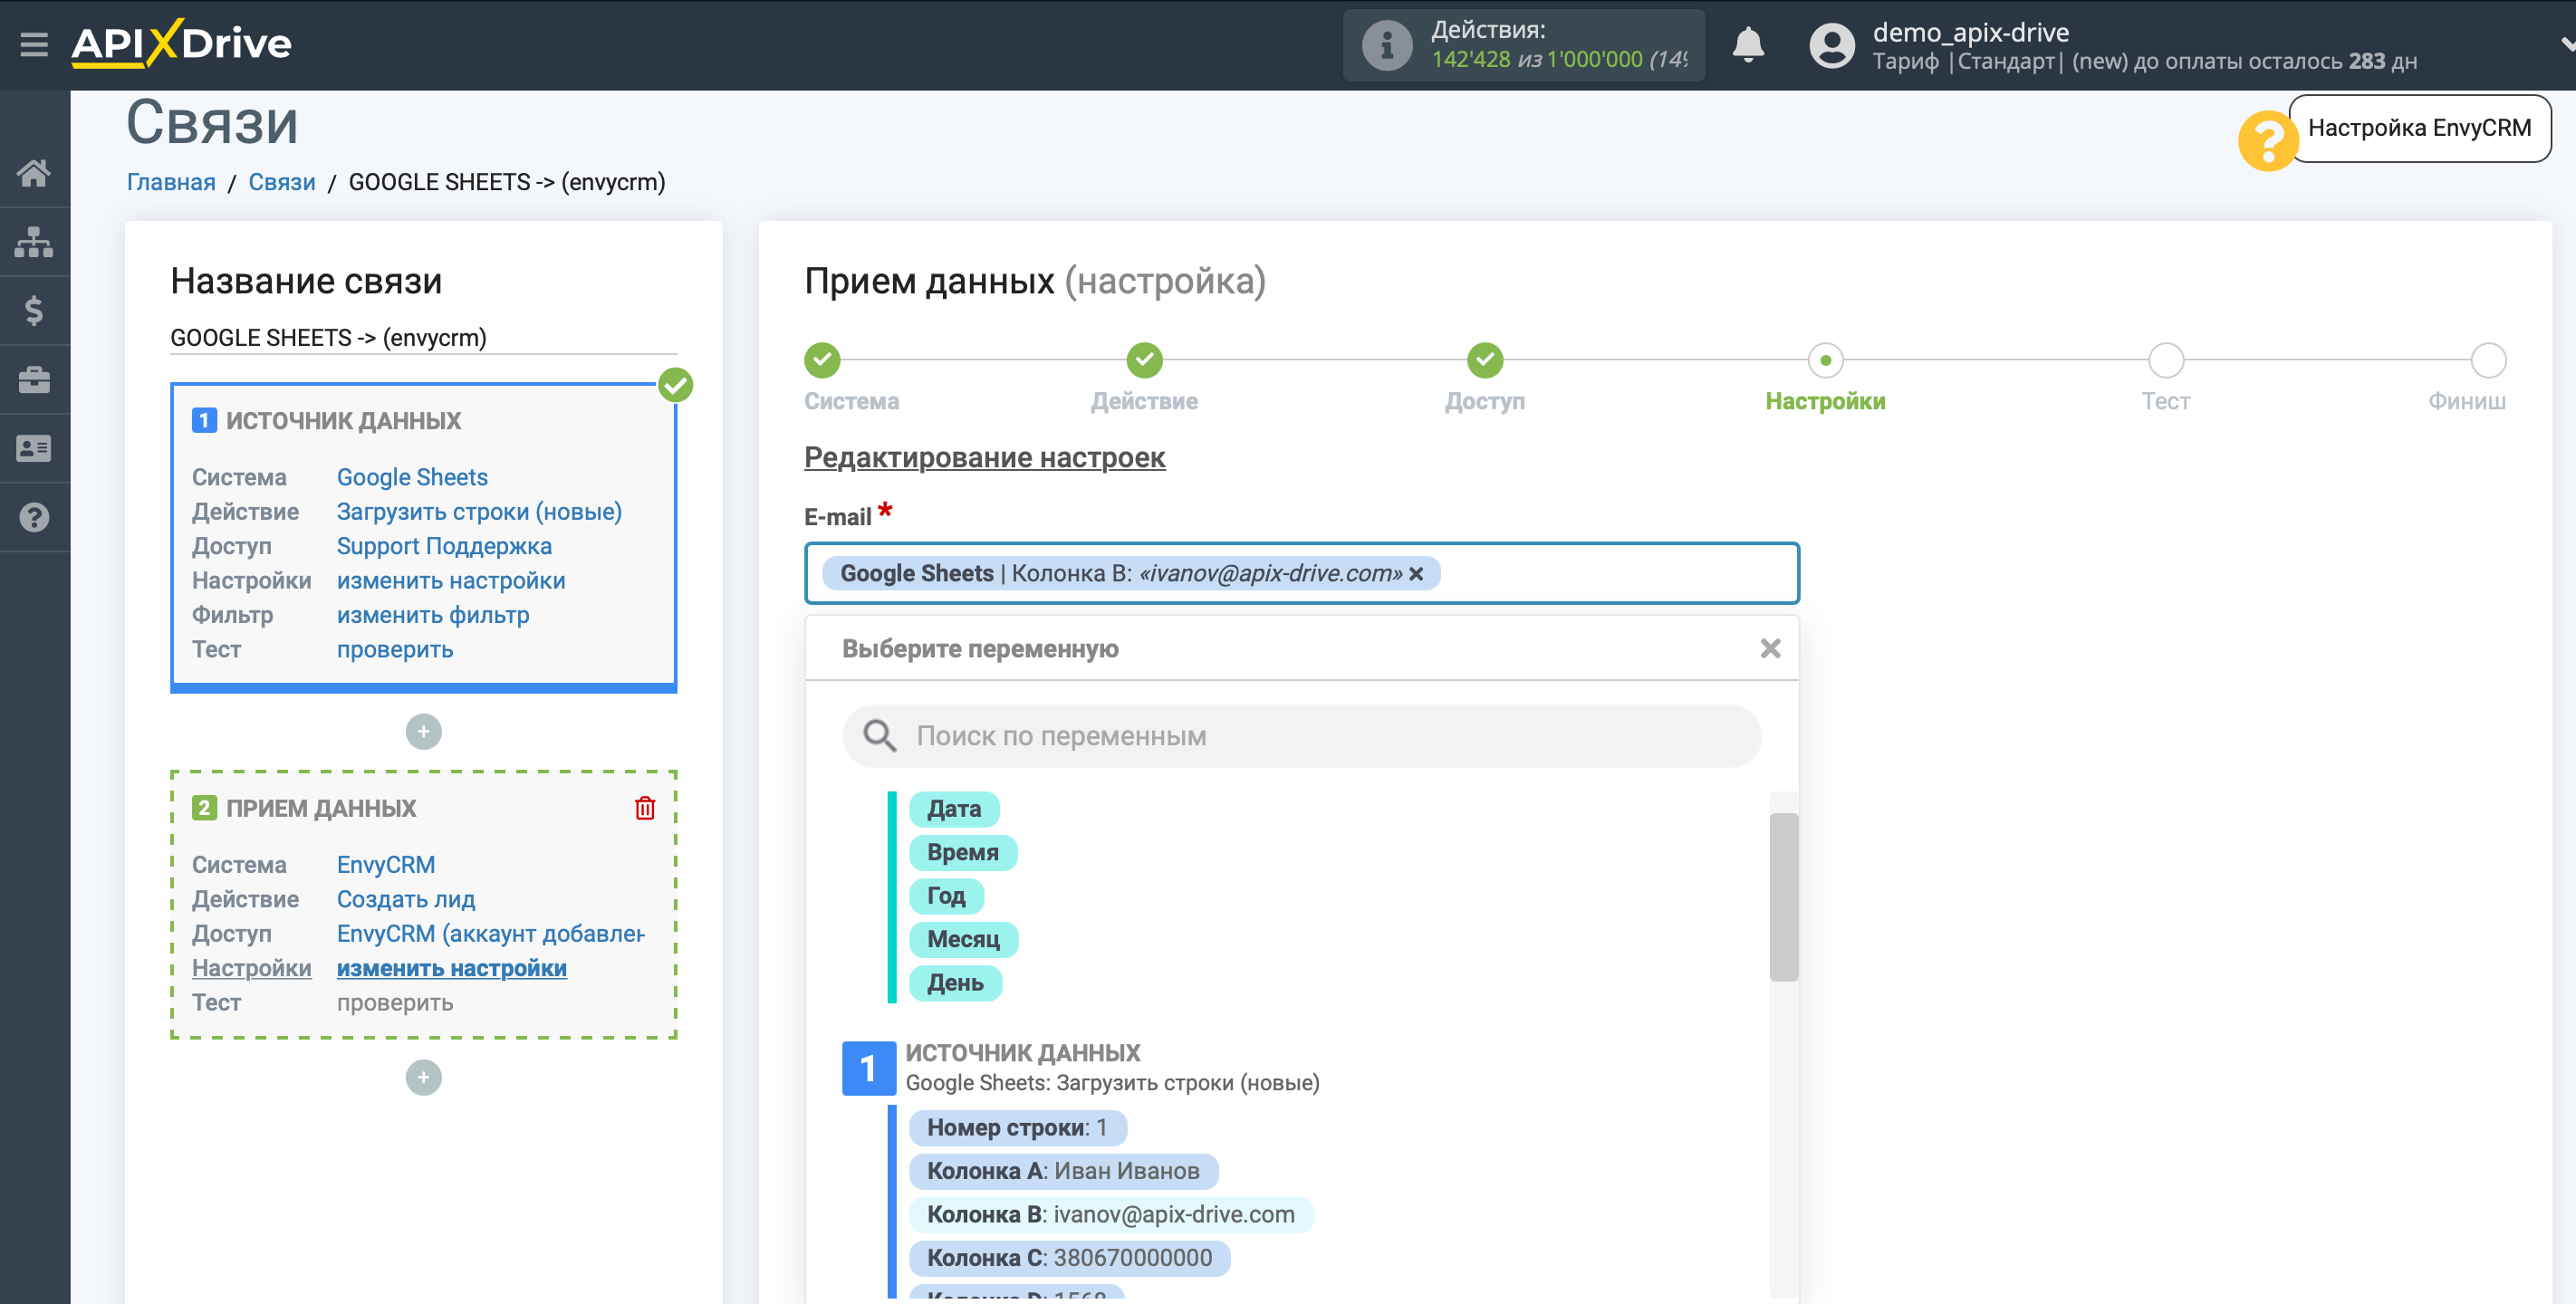2576x1304 pixels.
Task: Insert the Время variable
Action: 963,853
